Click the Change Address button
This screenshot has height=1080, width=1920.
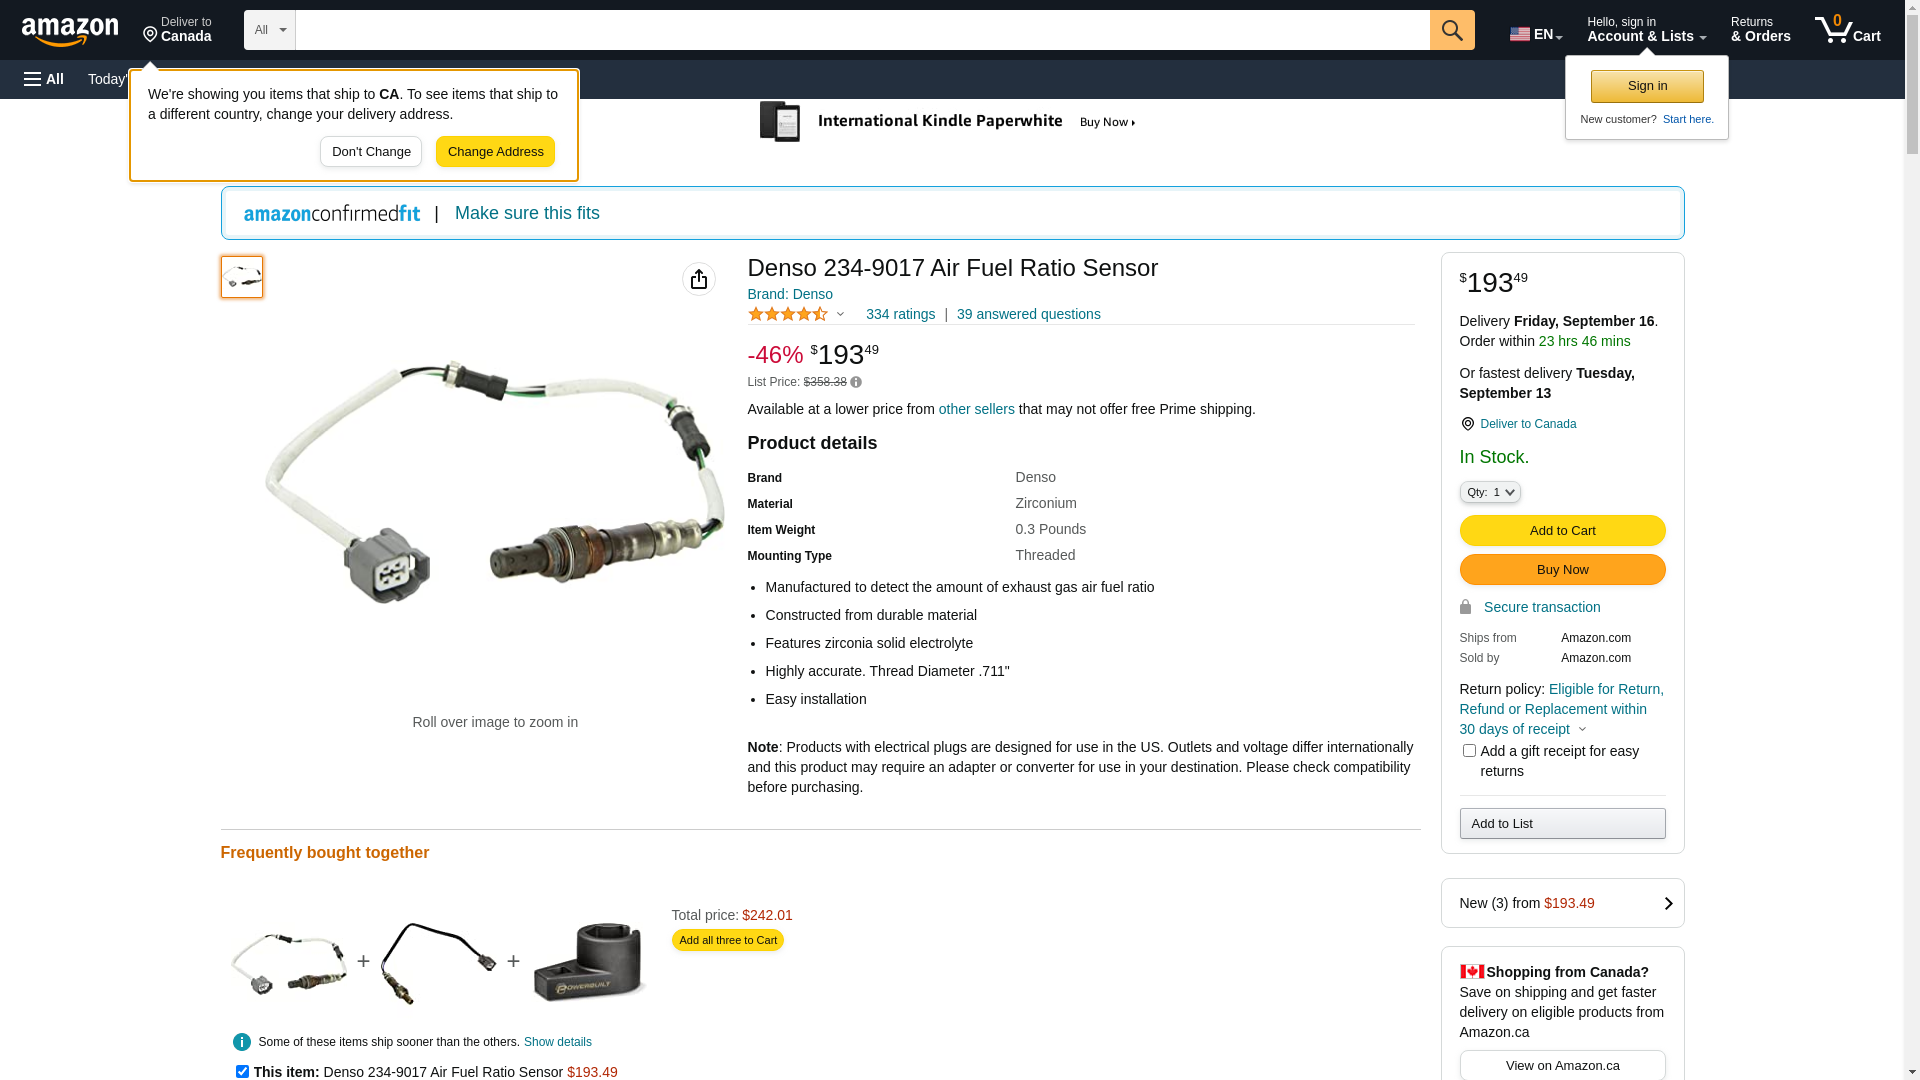click(495, 152)
